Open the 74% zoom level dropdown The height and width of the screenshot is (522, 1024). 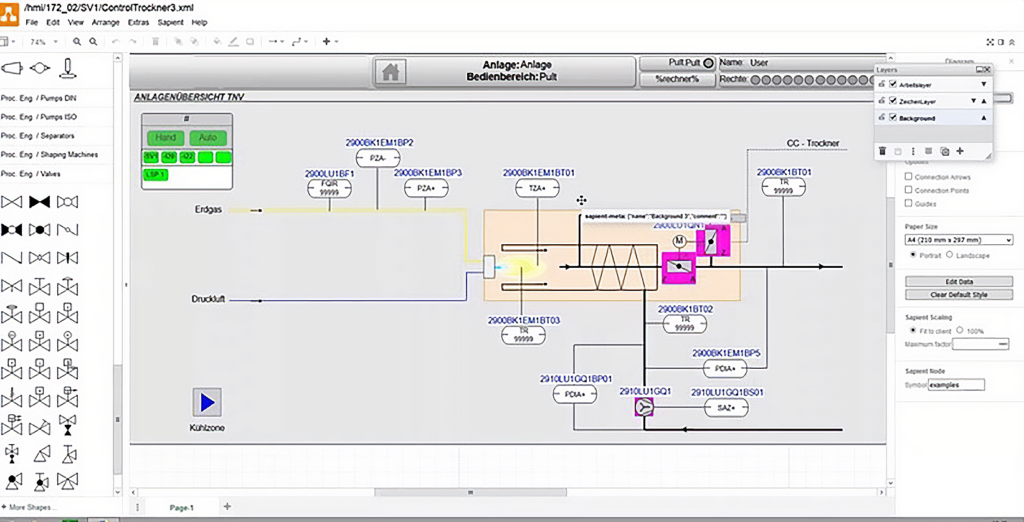(x=43, y=41)
